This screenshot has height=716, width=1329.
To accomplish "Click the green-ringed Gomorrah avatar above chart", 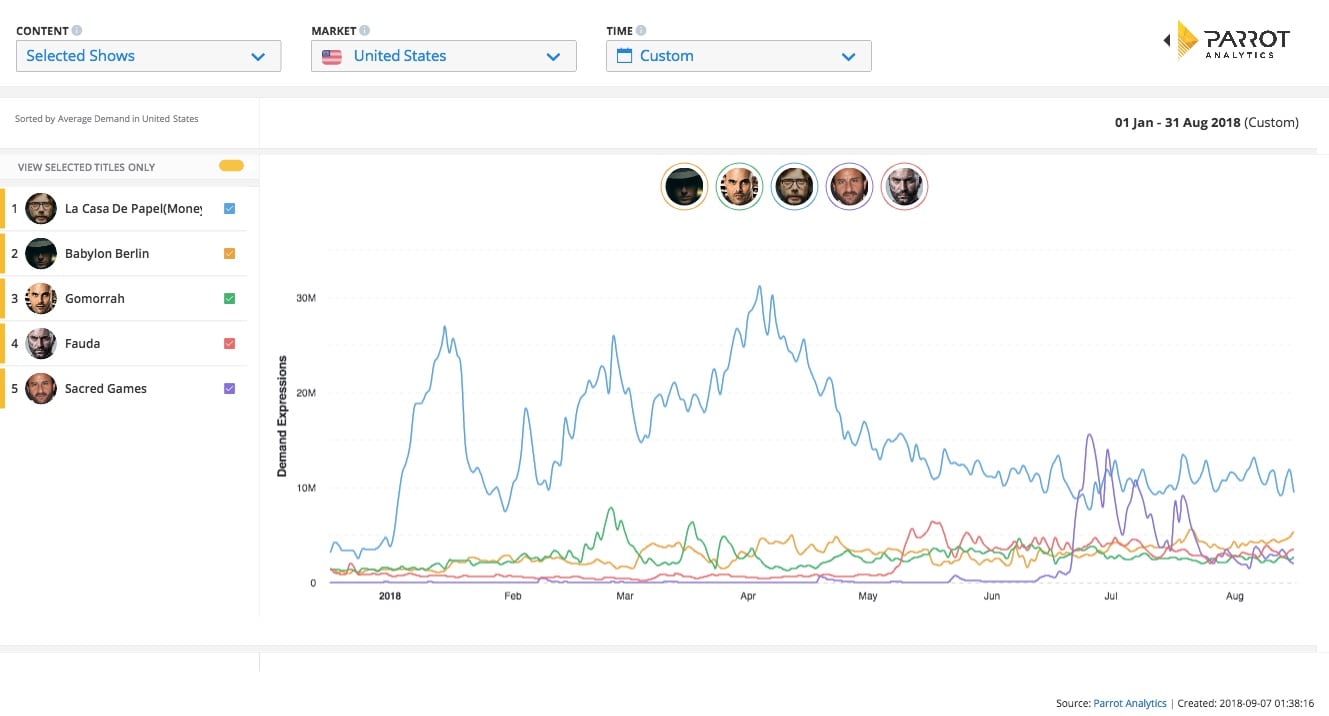I will coord(740,187).
